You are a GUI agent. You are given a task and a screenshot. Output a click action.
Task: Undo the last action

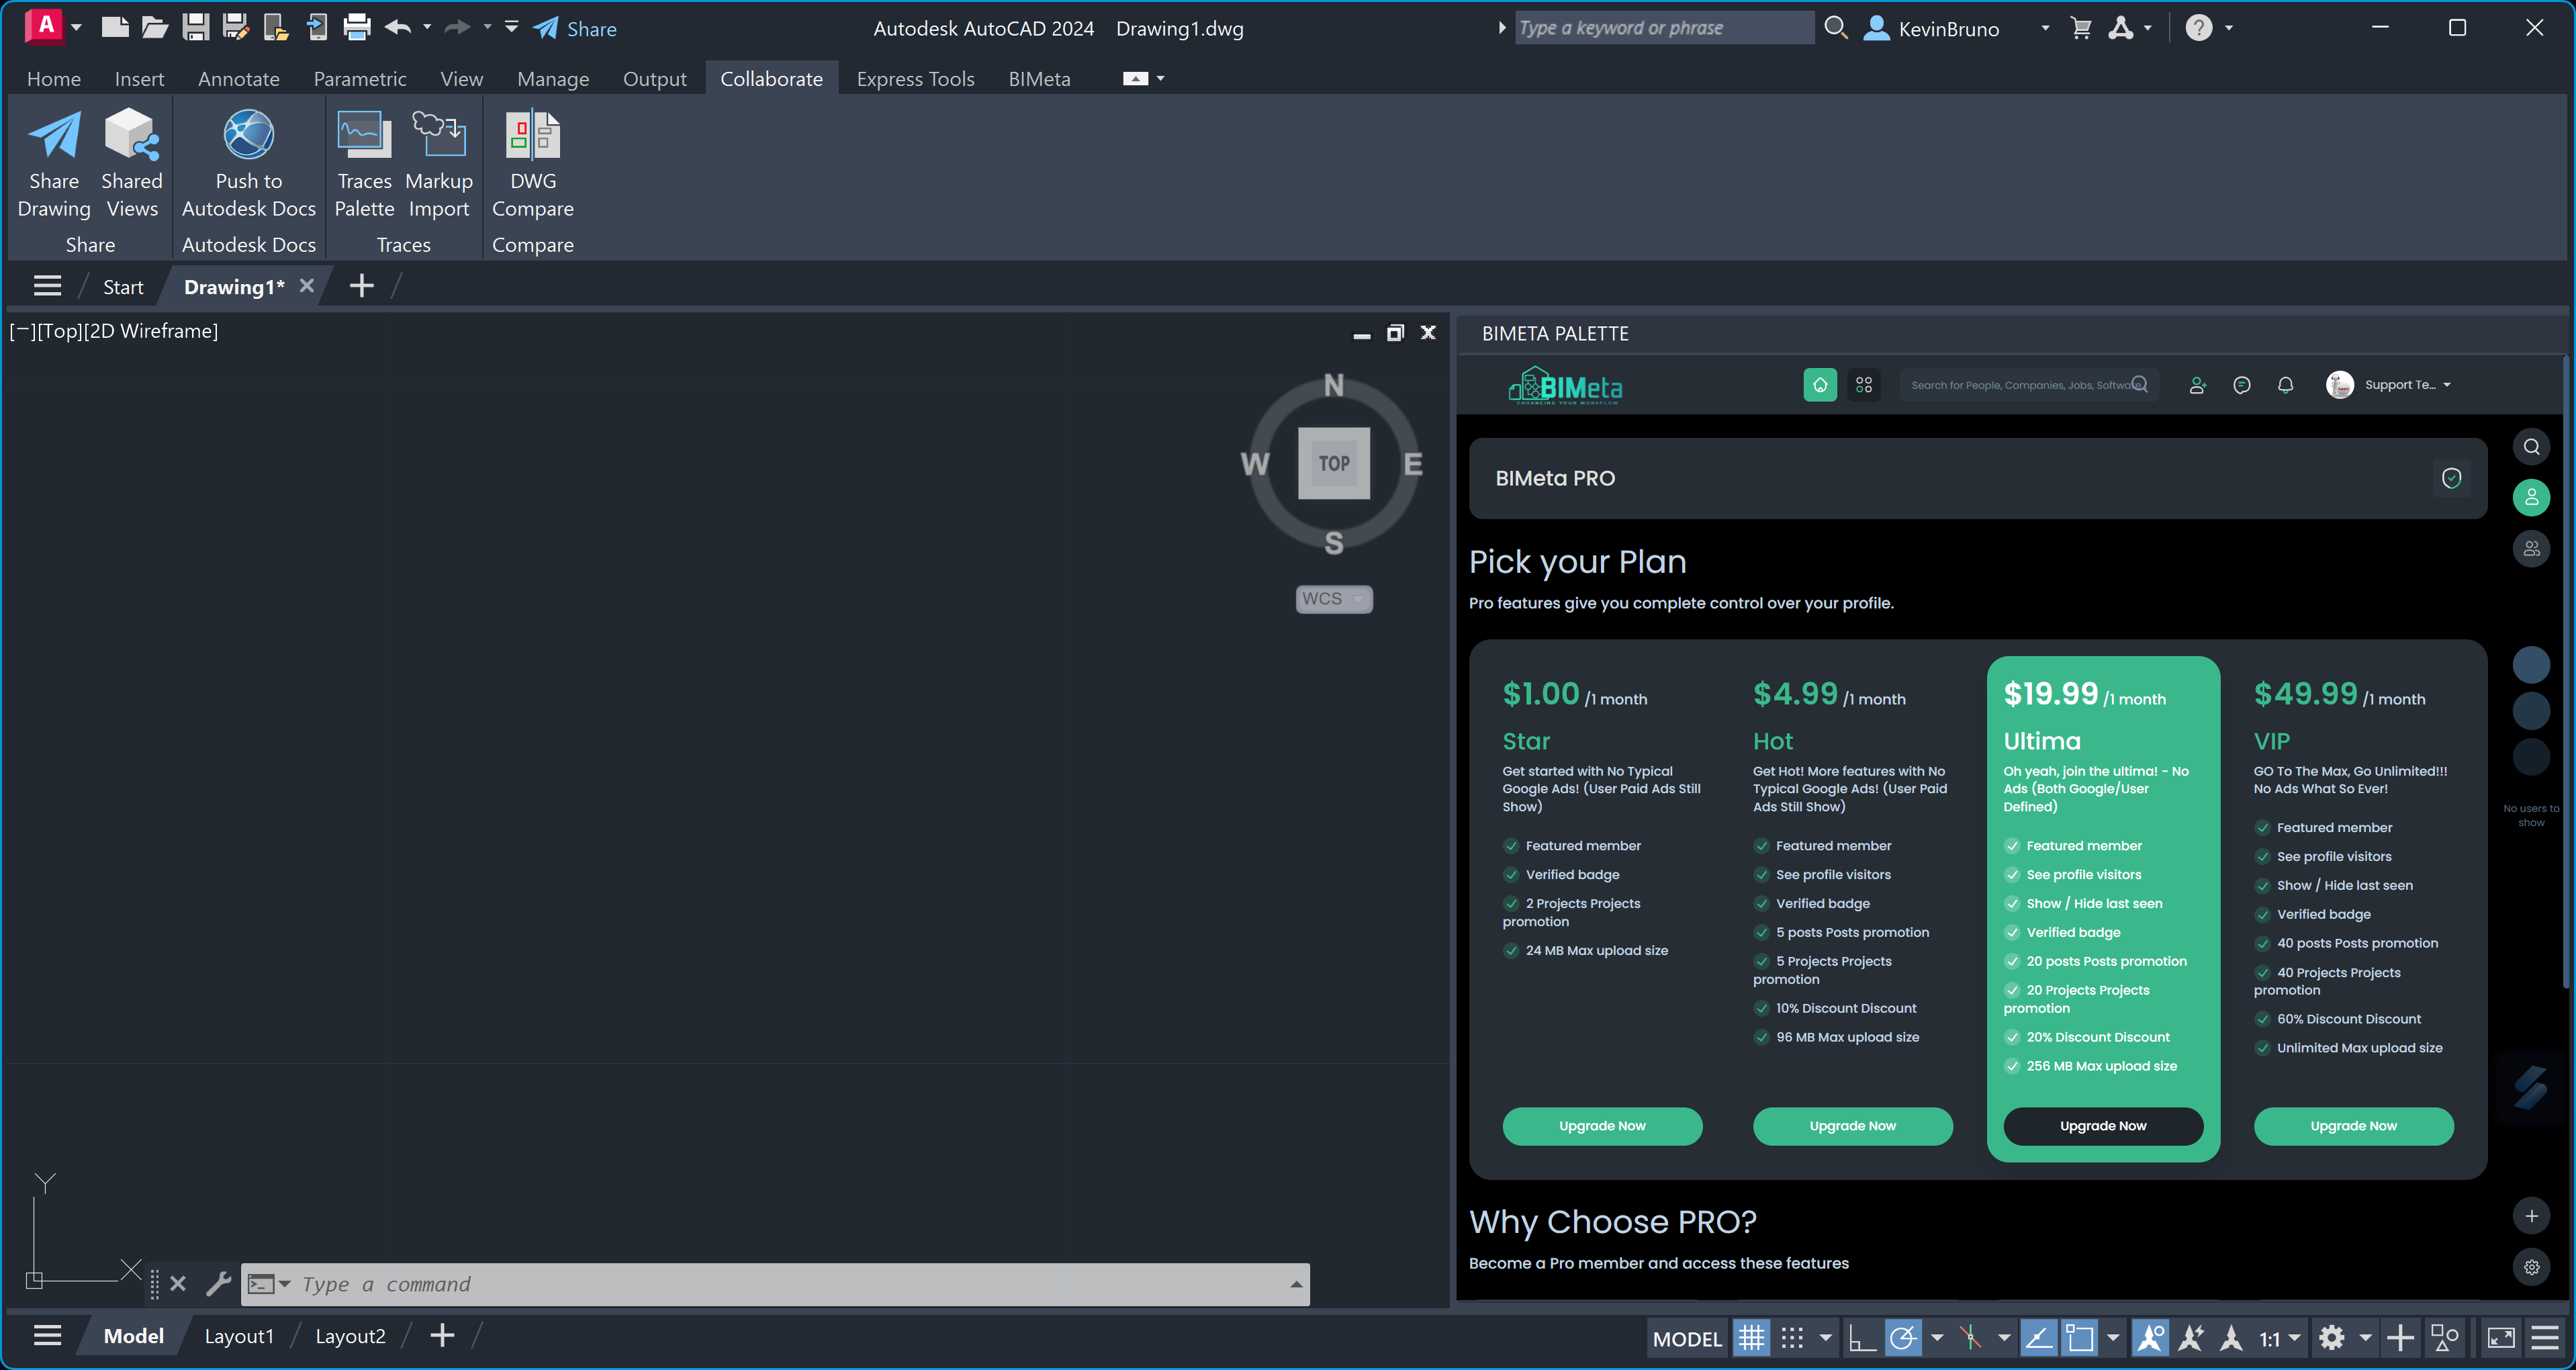(398, 27)
